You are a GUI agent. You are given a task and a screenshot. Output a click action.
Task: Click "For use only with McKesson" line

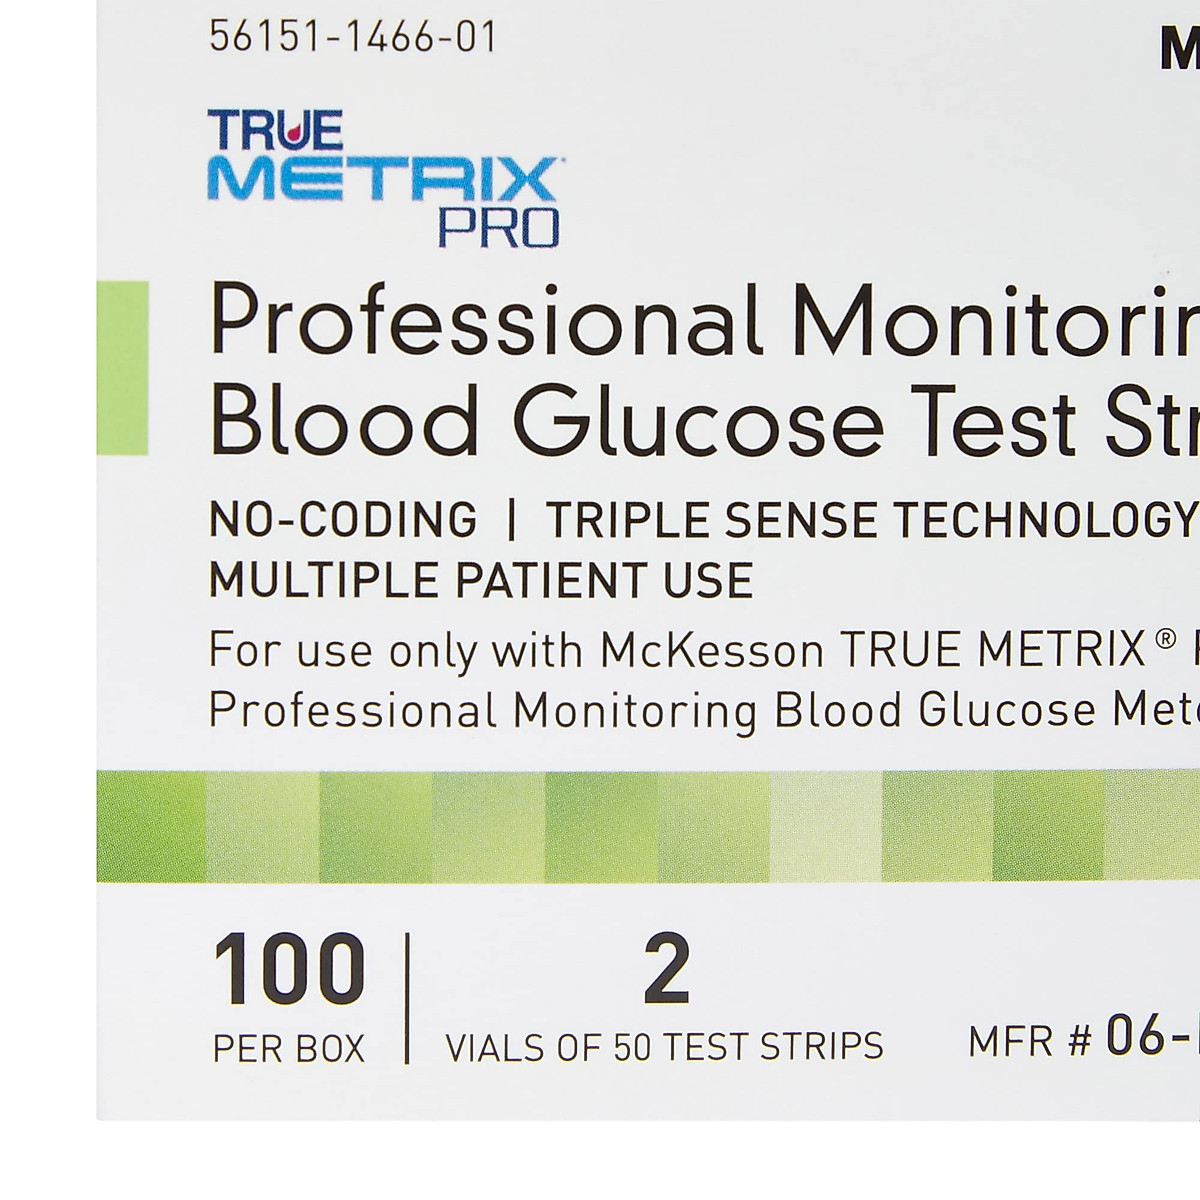(515, 651)
